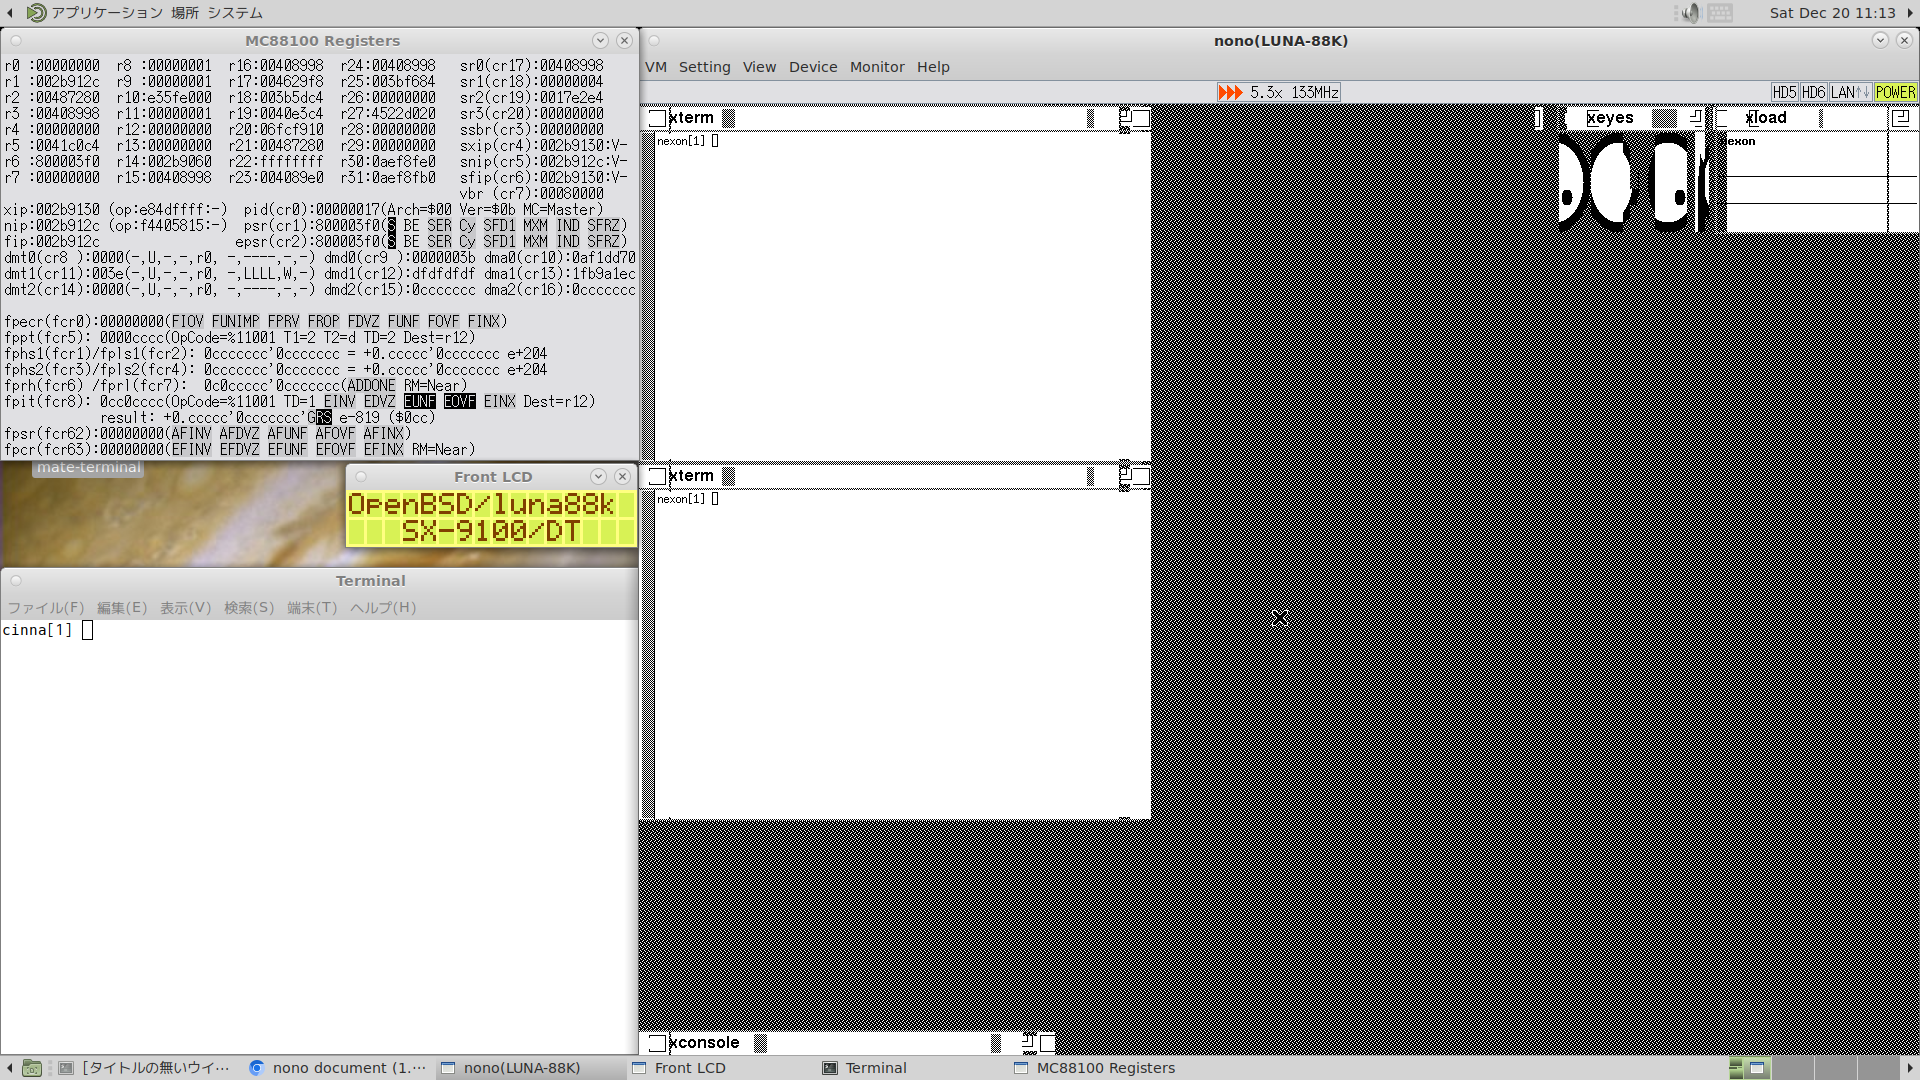This screenshot has height=1080, width=1920.
Task: Open the Monitor menu in nono
Action: point(876,67)
